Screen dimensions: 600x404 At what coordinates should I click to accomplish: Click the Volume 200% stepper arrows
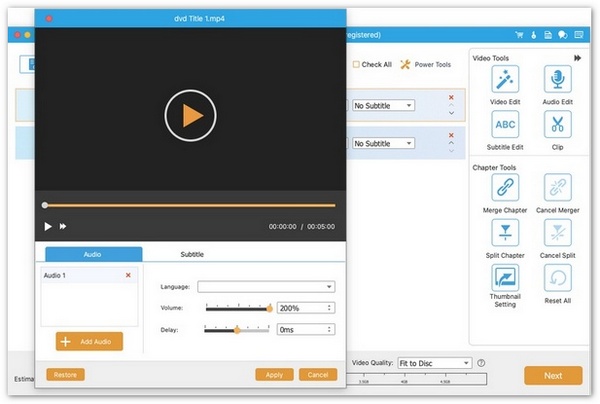pyautogui.click(x=329, y=308)
